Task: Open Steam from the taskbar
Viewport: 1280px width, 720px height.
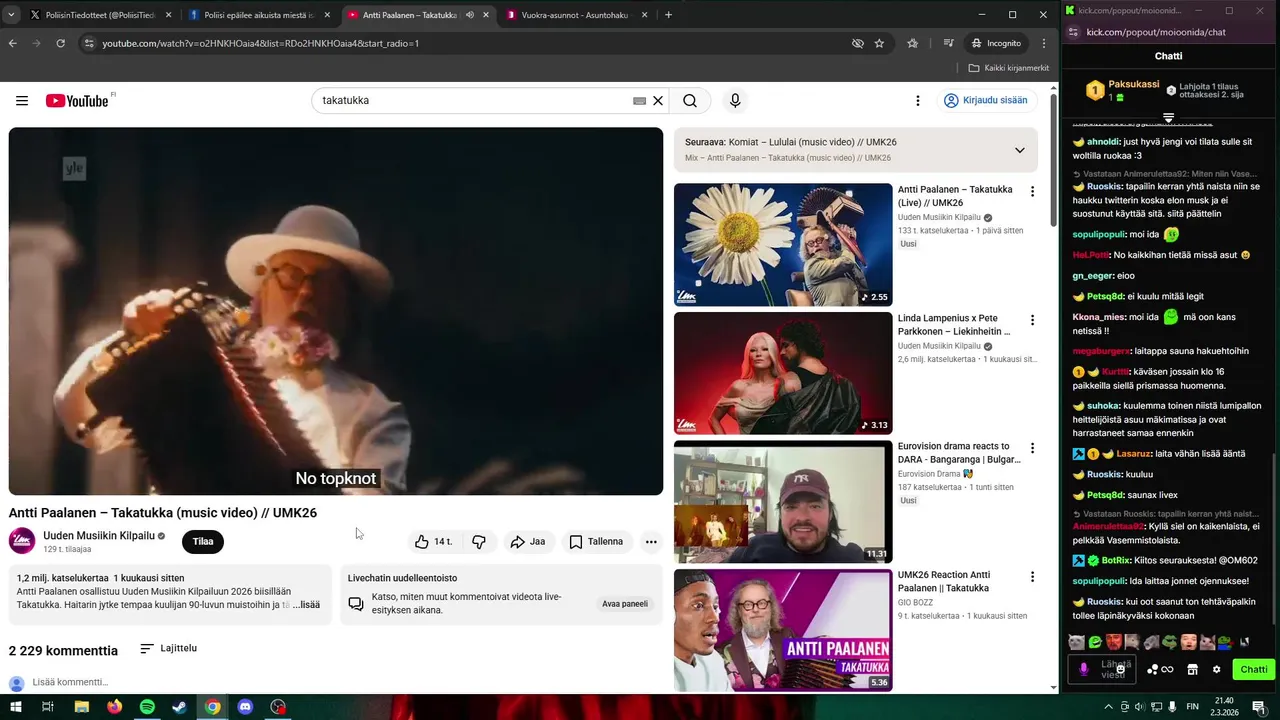Action: (179, 707)
